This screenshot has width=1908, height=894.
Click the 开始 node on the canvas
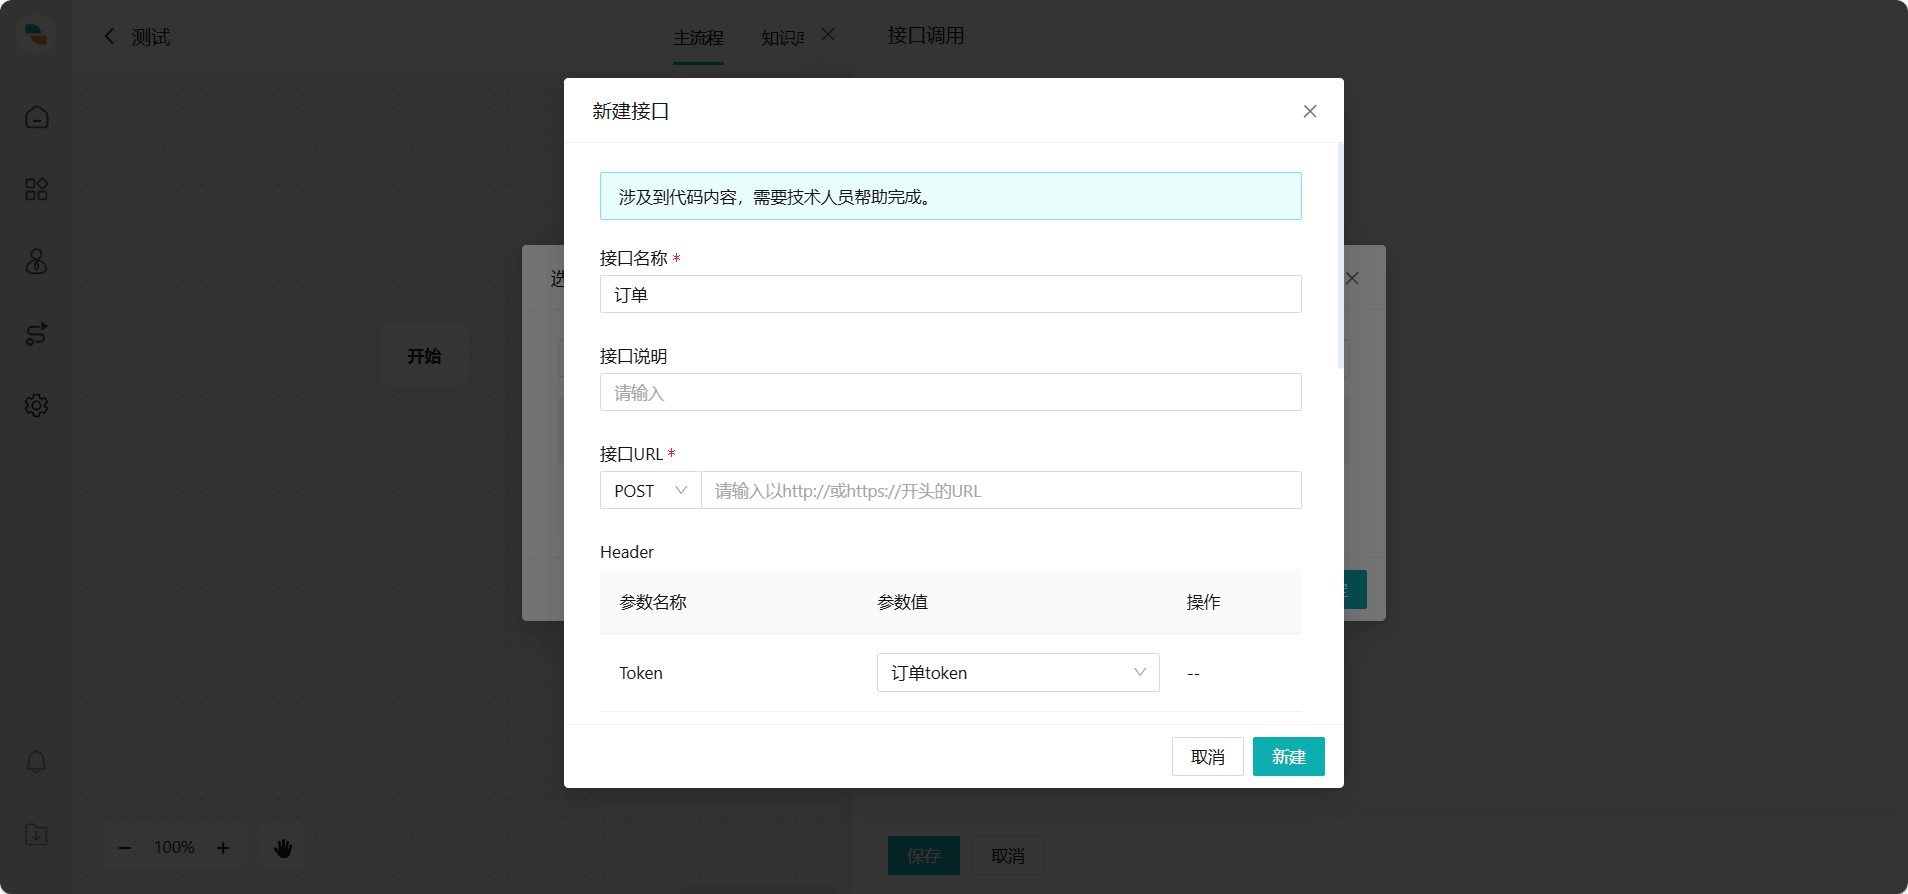(424, 355)
